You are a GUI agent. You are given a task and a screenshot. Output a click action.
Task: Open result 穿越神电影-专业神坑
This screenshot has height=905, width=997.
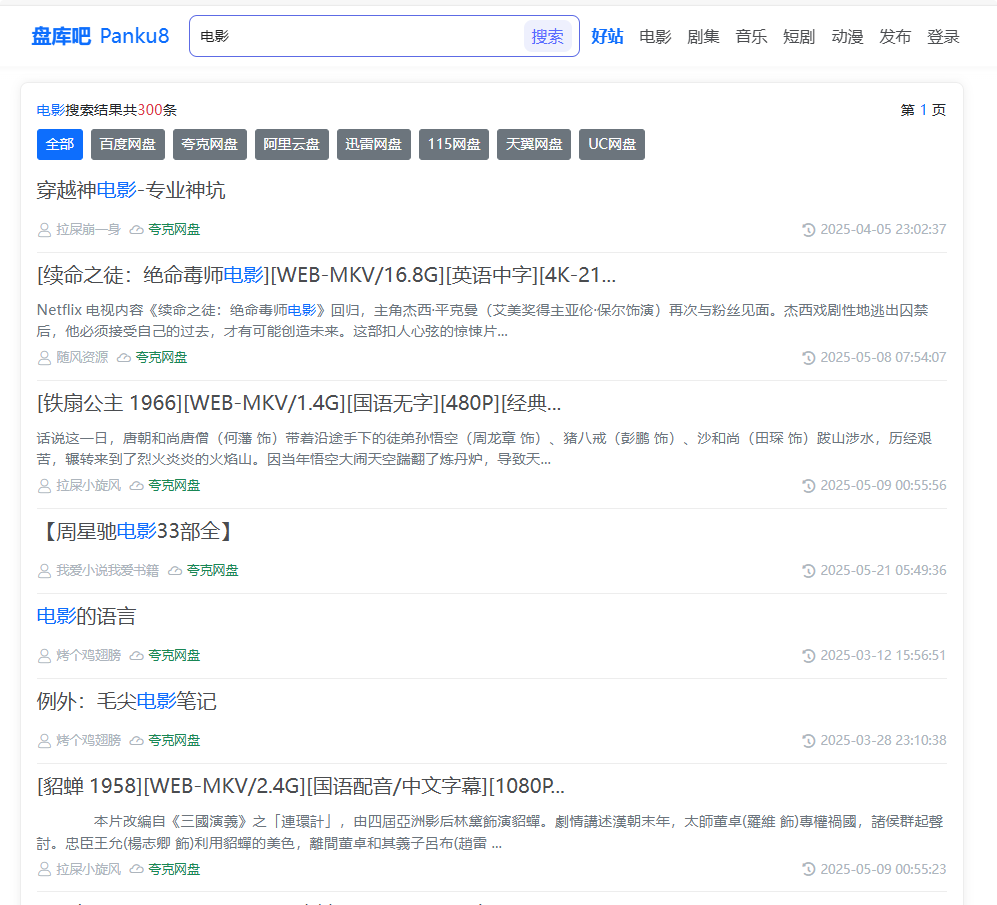click(x=131, y=190)
